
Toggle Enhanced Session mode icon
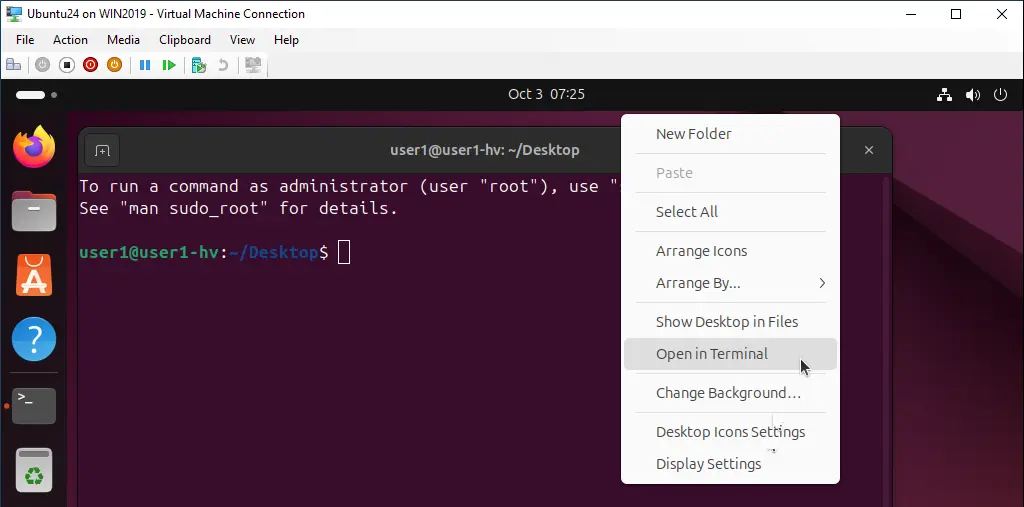(x=253, y=65)
